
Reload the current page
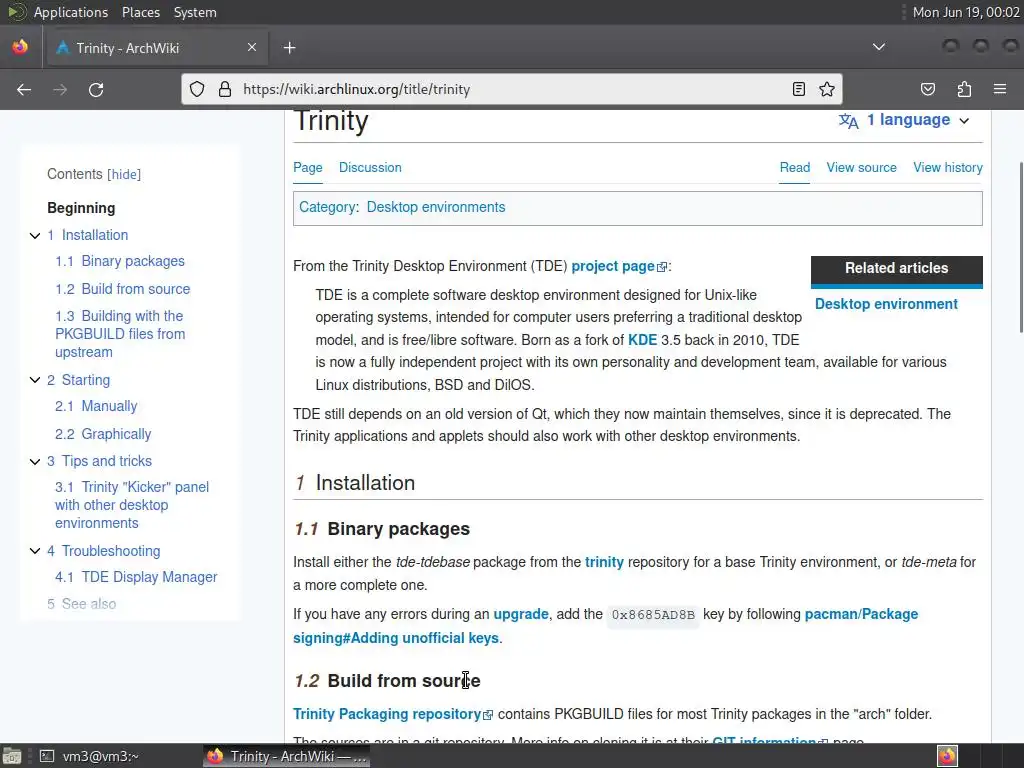pos(96,89)
